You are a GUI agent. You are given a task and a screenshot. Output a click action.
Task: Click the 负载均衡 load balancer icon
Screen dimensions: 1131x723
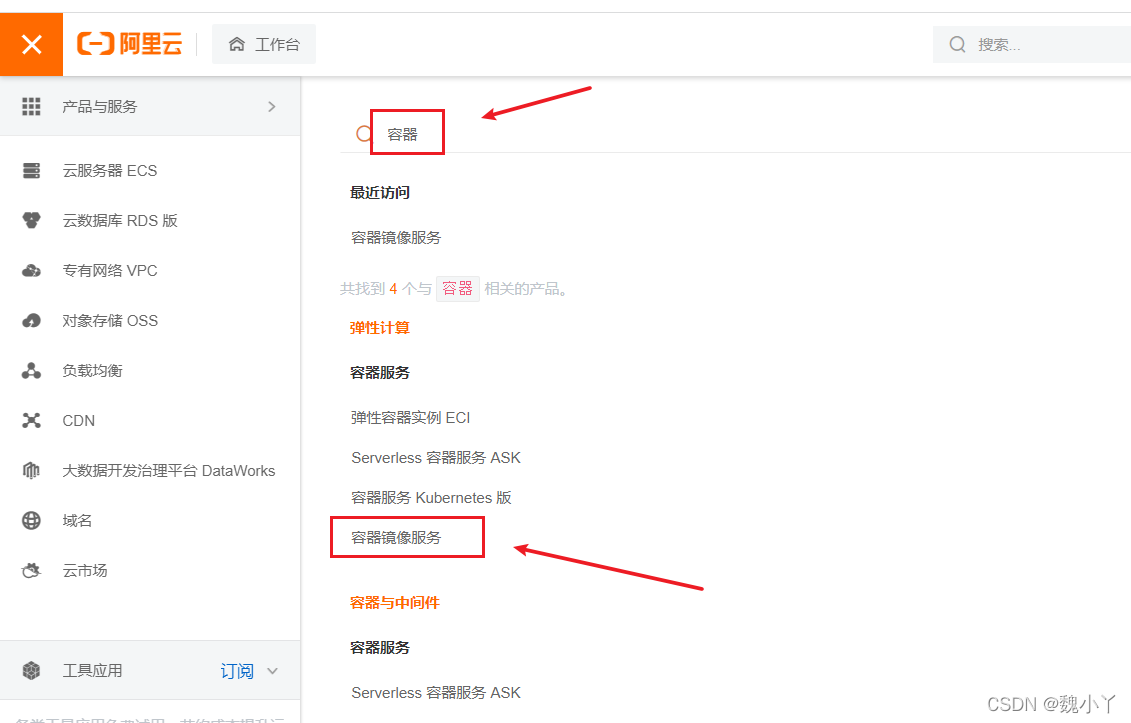point(31,370)
